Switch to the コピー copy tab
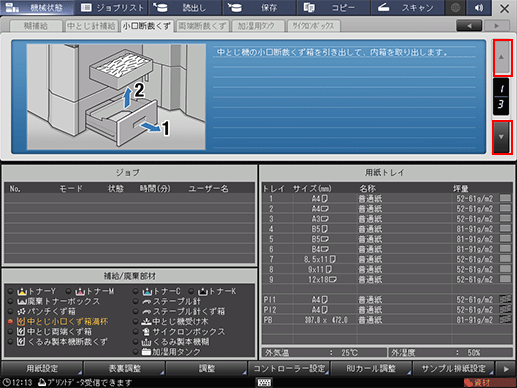 click(x=333, y=8)
